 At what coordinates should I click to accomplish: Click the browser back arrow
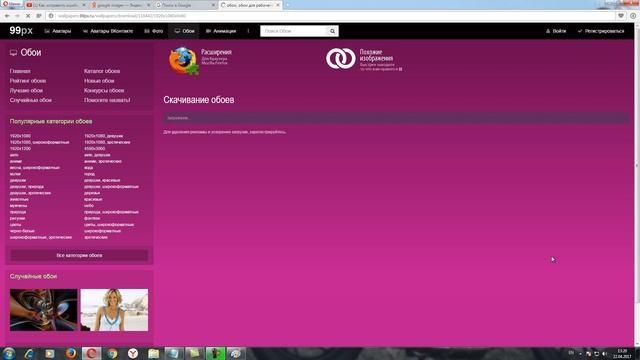coord(7,16)
